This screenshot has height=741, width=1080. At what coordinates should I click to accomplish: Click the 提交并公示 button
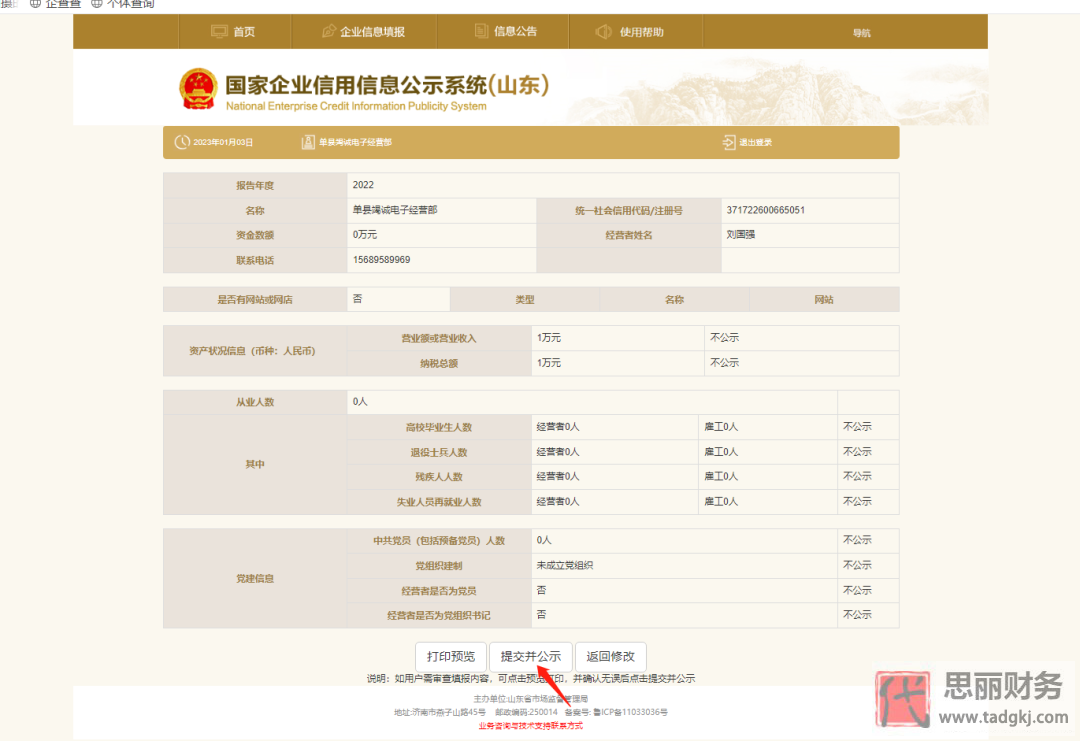531,656
